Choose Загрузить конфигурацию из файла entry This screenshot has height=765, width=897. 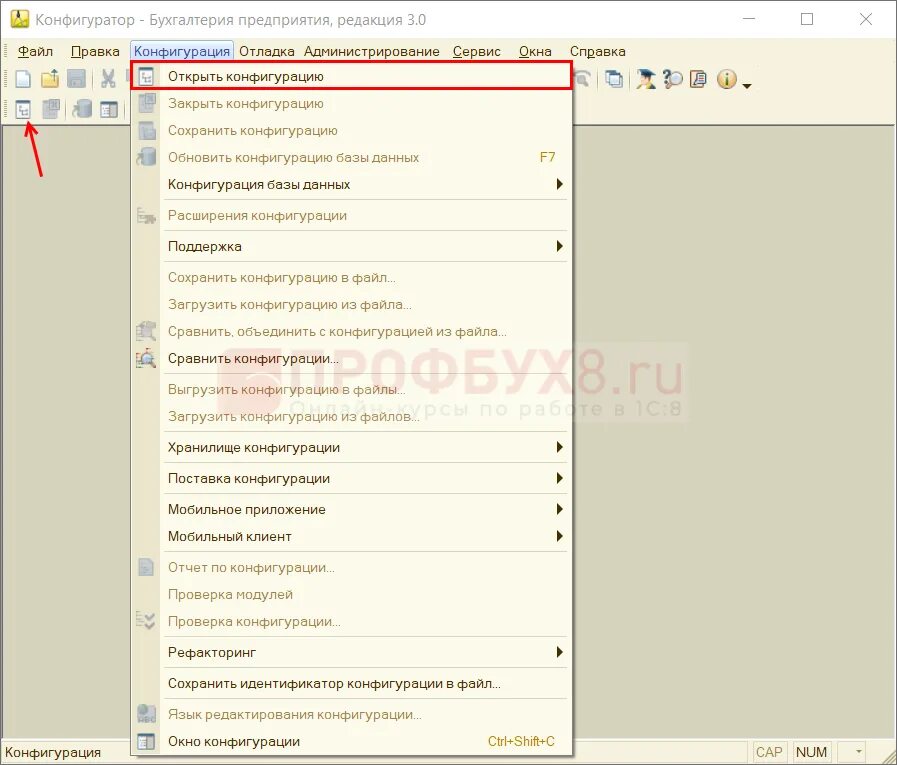pos(351,304)
